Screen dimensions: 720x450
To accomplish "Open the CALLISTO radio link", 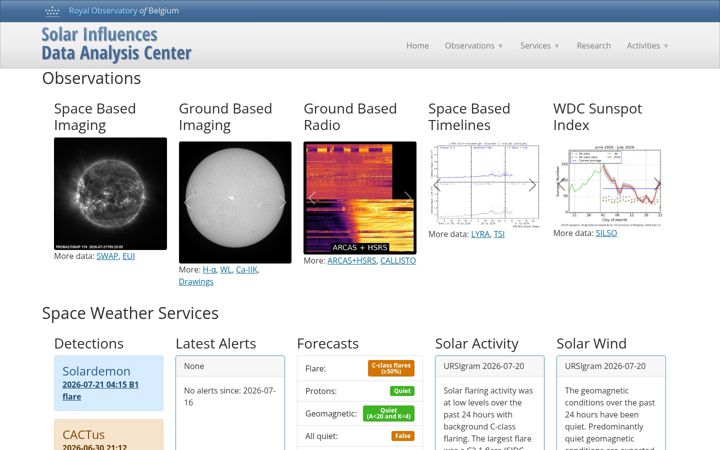I will [x=398, y=260].
